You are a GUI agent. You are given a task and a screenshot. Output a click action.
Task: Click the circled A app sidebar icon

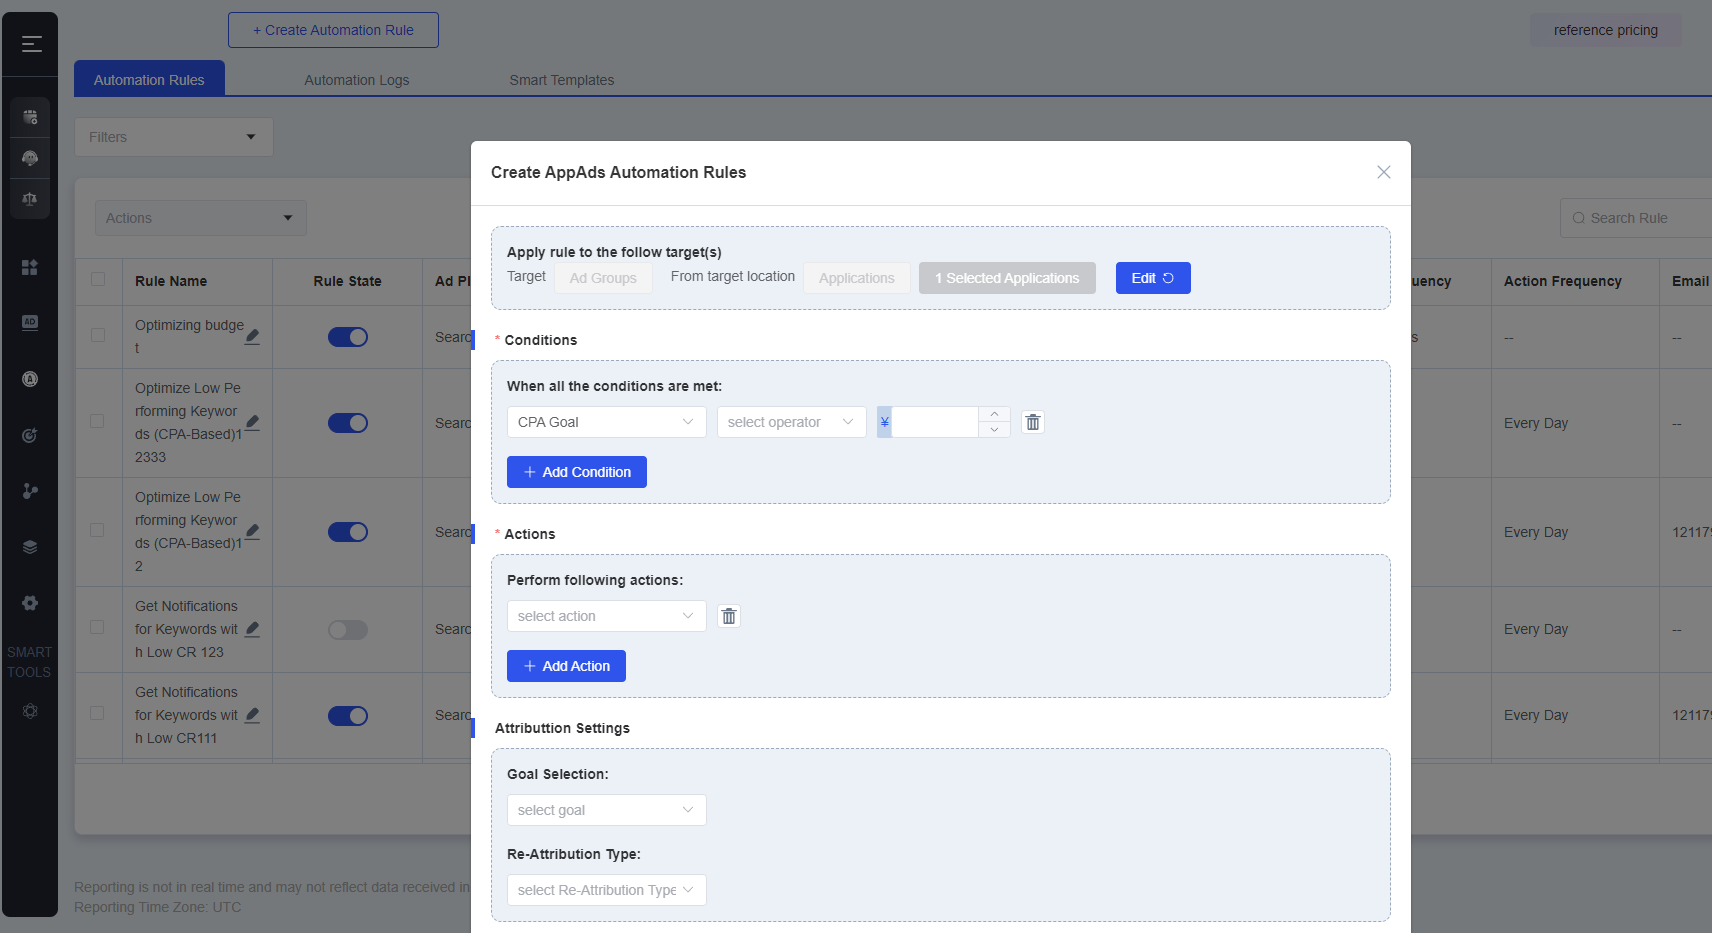click(30, 379)
